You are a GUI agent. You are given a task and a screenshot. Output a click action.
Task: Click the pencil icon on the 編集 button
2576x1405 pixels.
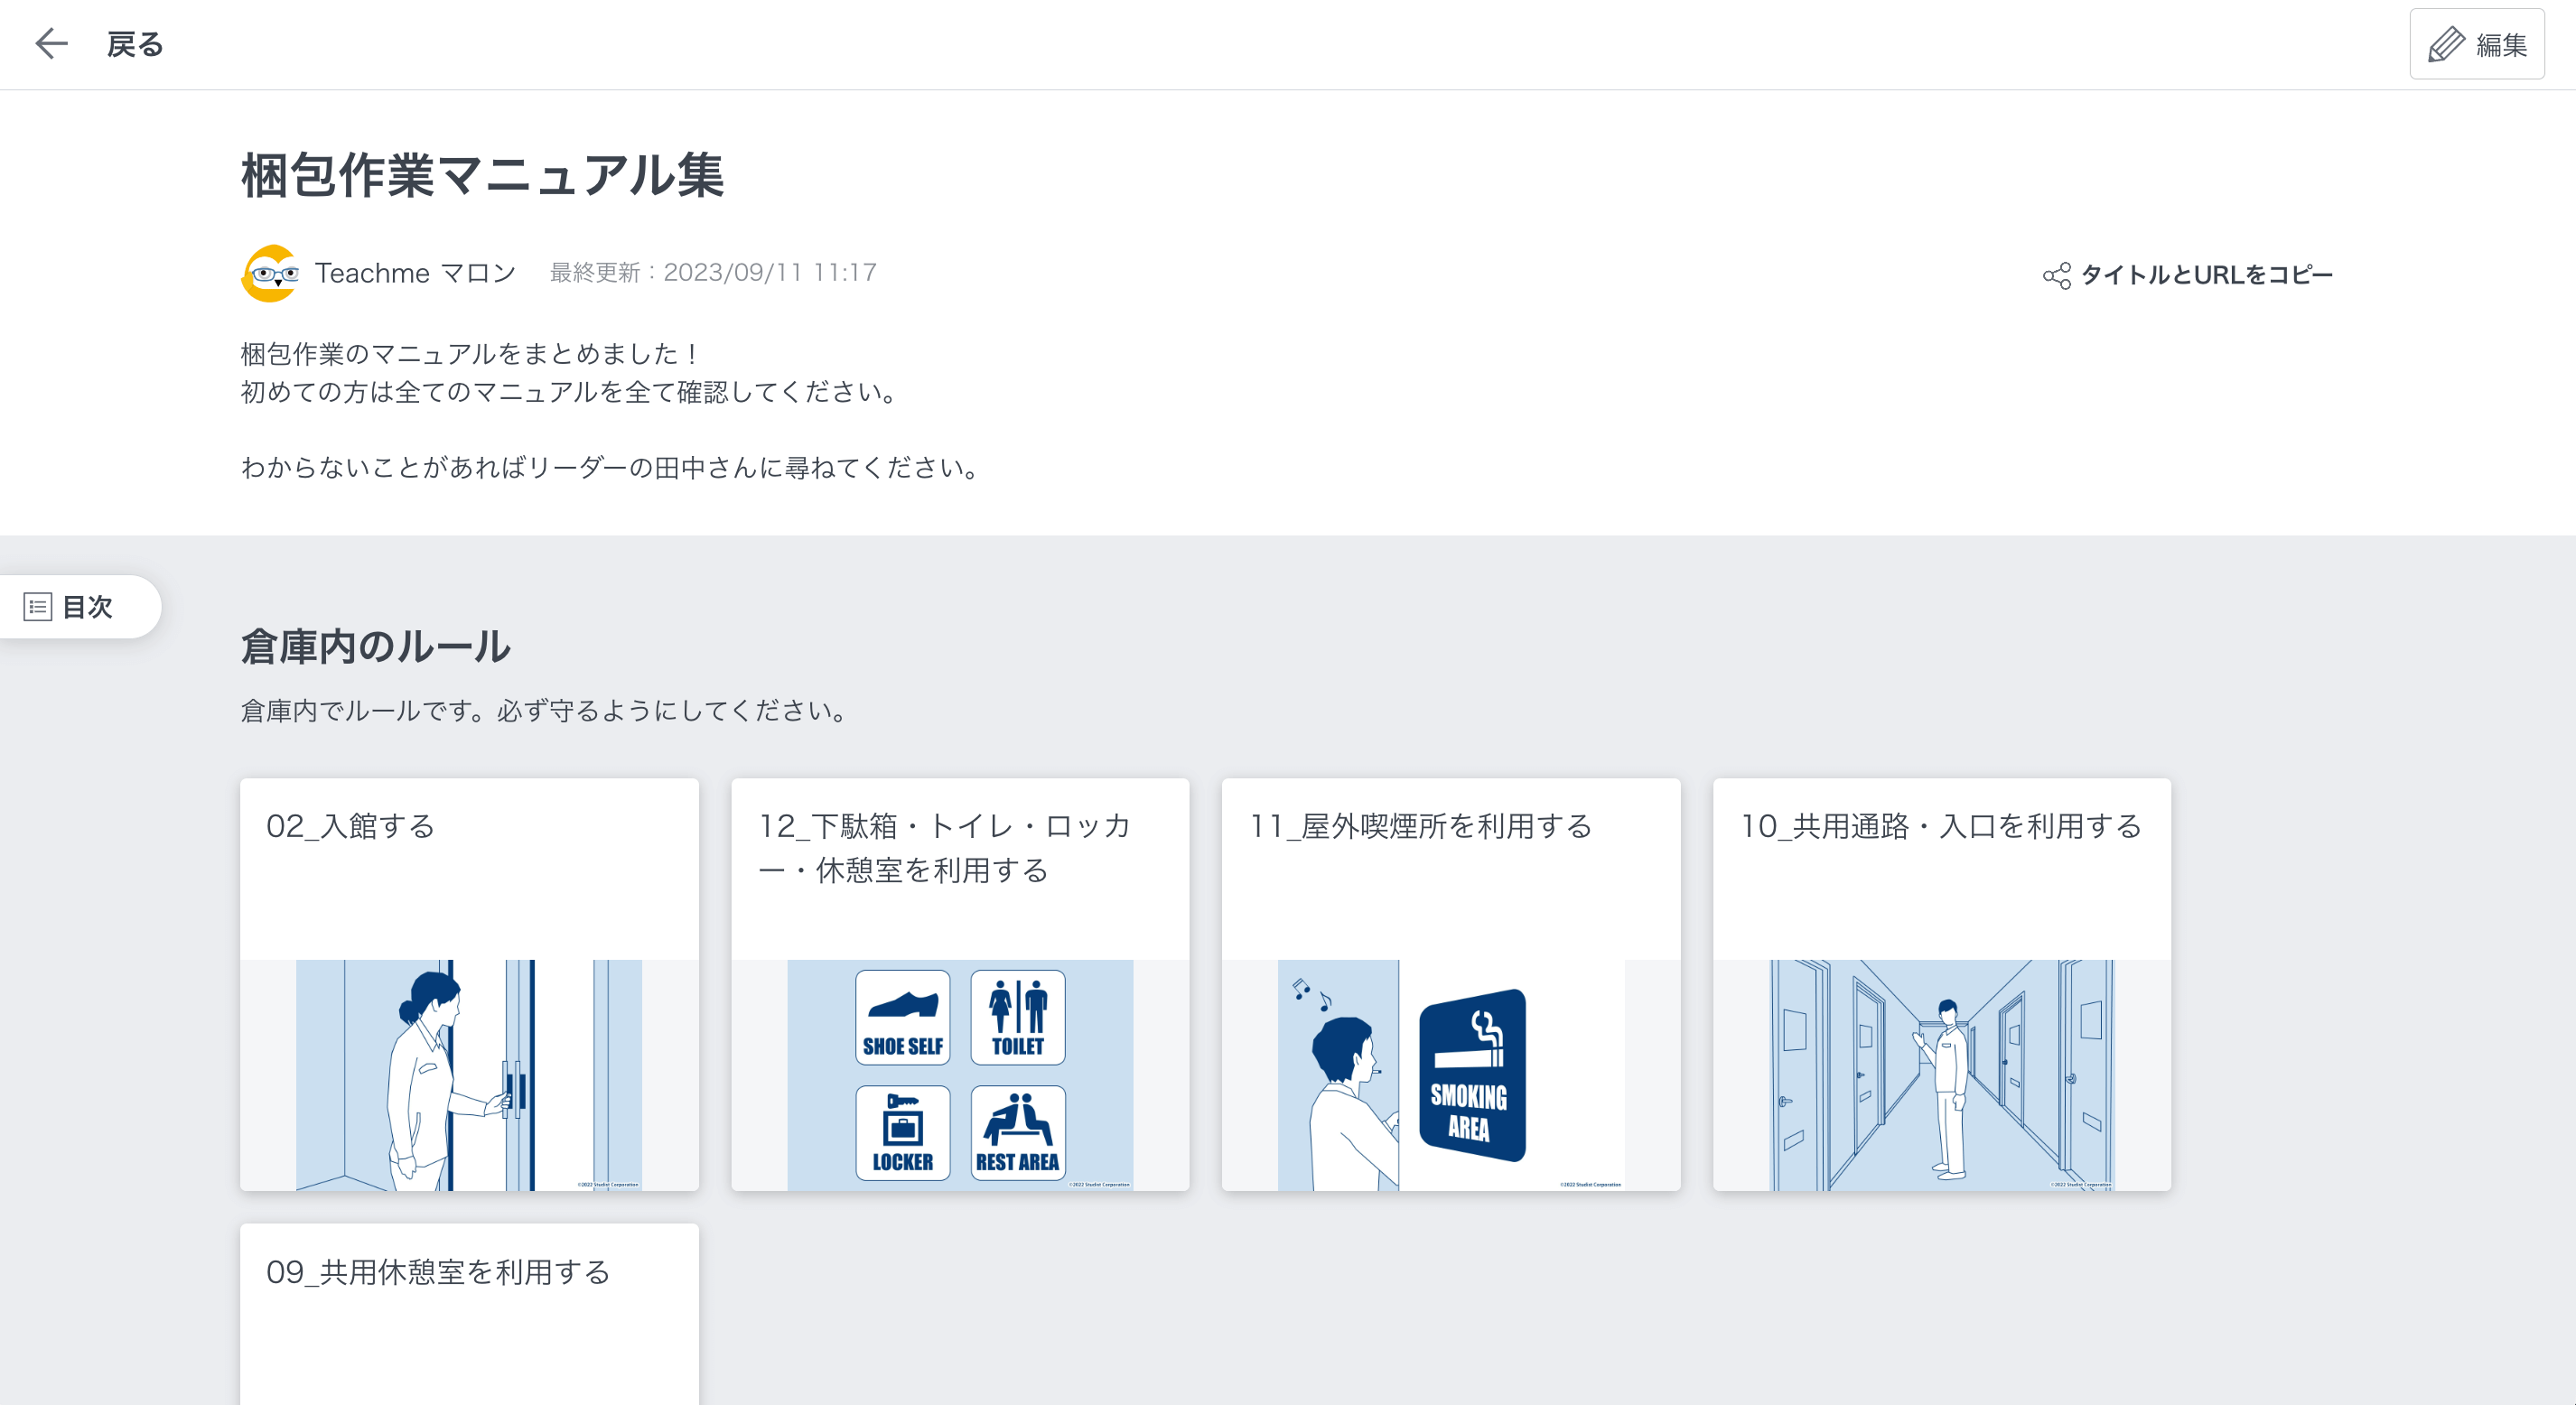click(2447, 44)
